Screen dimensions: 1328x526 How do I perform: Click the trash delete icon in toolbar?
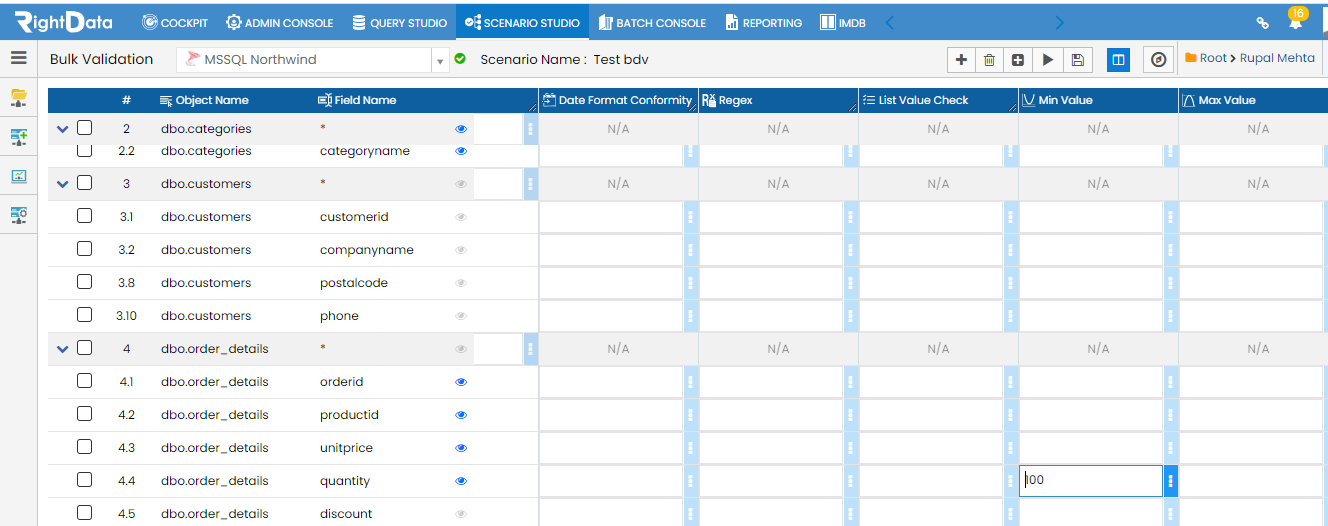click(989, 60)
